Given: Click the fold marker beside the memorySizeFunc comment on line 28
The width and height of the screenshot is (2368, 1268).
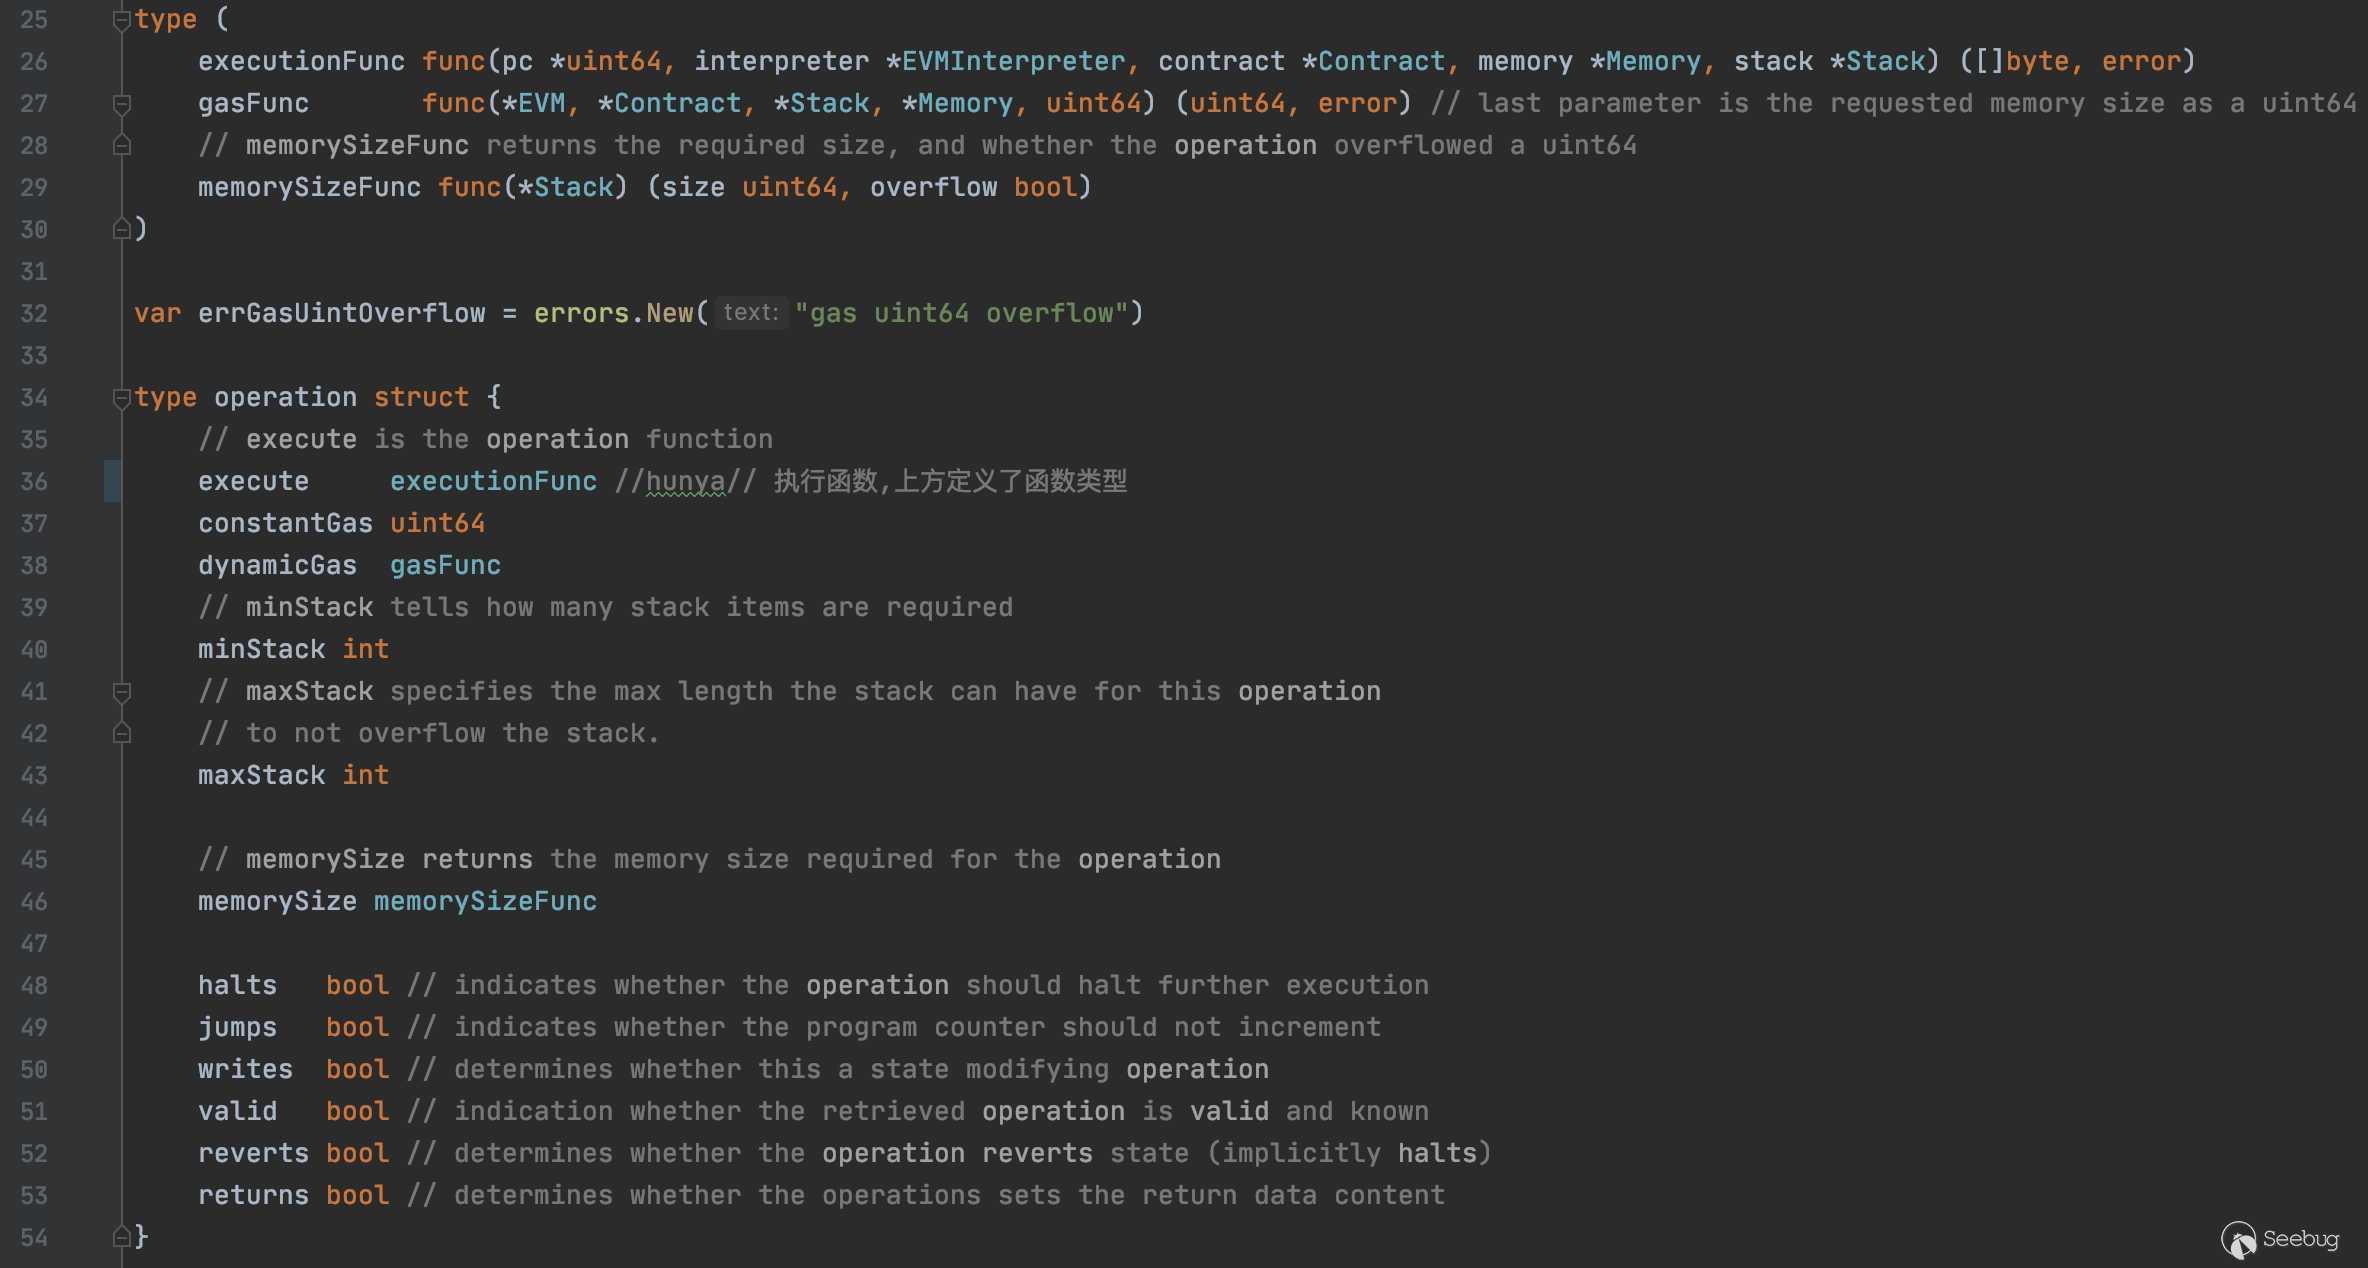Looking at the screenshot, I should 122,146.
